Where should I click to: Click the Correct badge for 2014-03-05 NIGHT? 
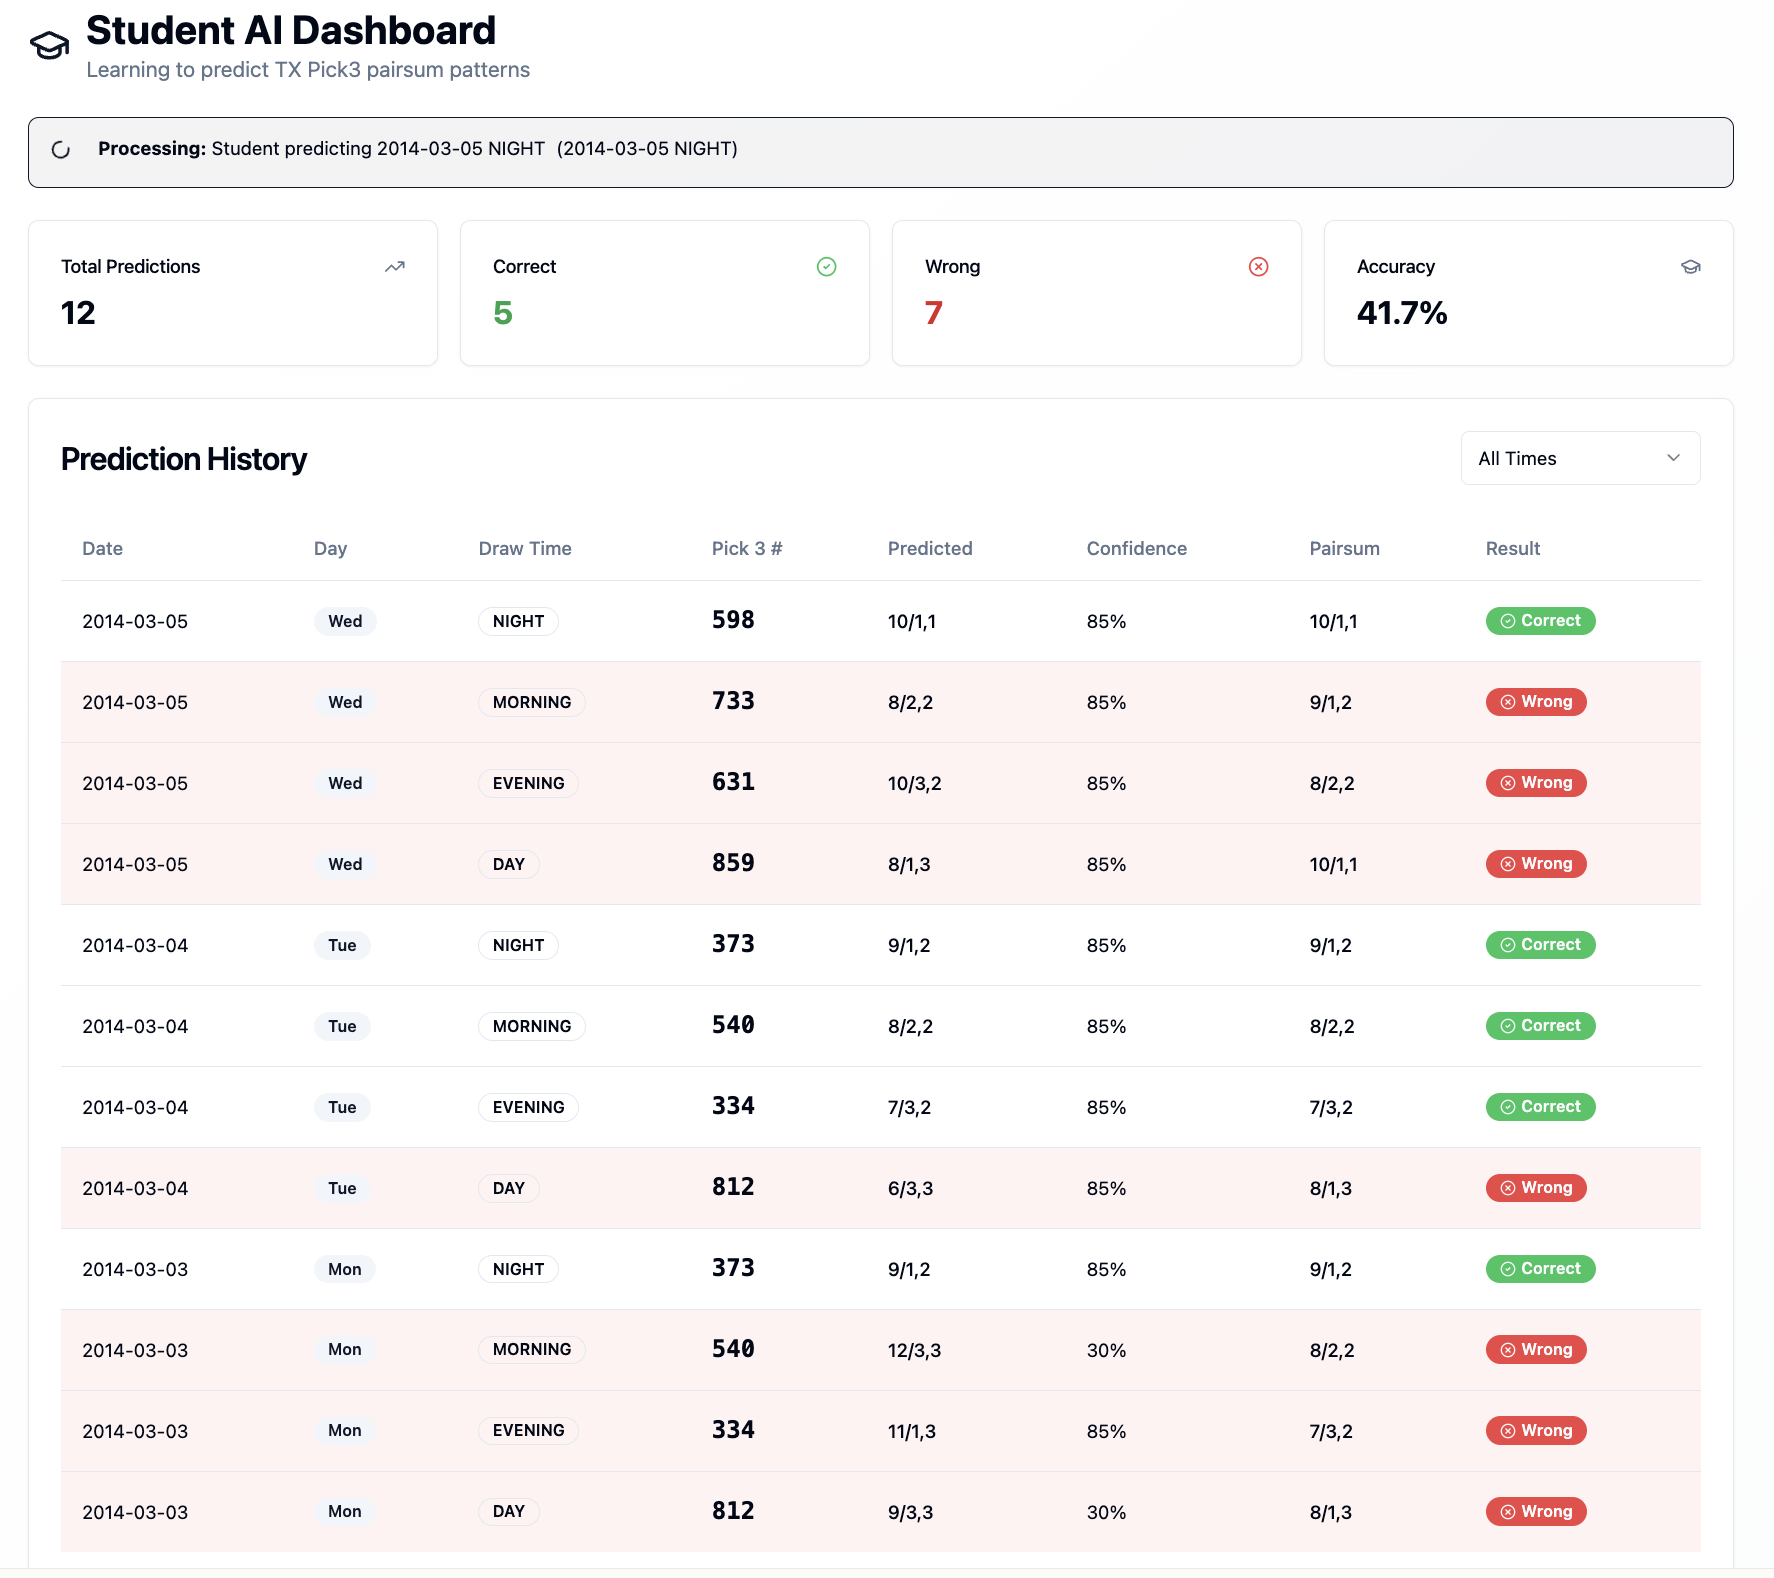click(1540, 621)
